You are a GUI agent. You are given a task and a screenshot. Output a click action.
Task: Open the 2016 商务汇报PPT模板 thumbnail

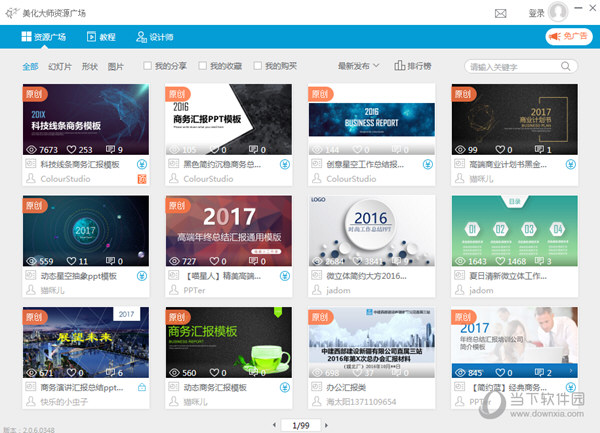(x=228, y=119)
